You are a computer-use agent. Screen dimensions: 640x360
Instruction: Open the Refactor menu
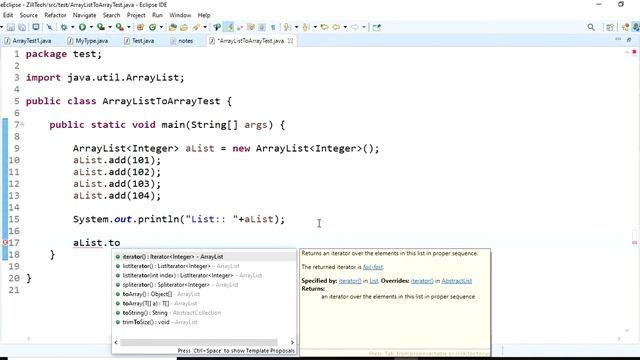coord(55,15)
